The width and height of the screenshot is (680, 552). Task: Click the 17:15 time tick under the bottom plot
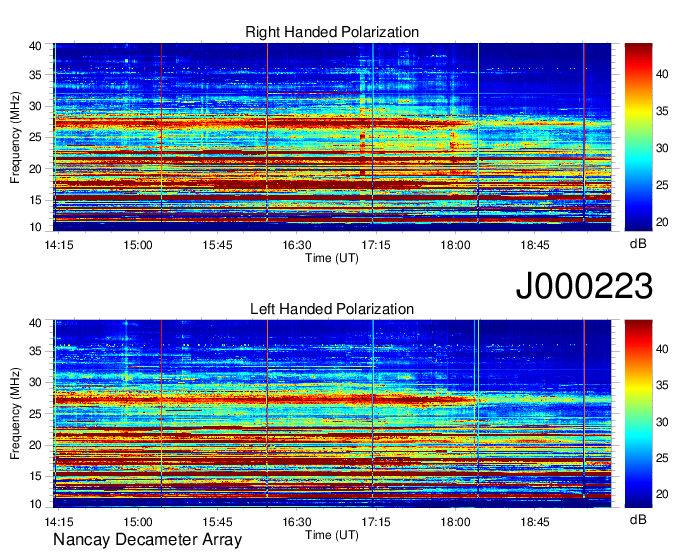tap(376, 522)
